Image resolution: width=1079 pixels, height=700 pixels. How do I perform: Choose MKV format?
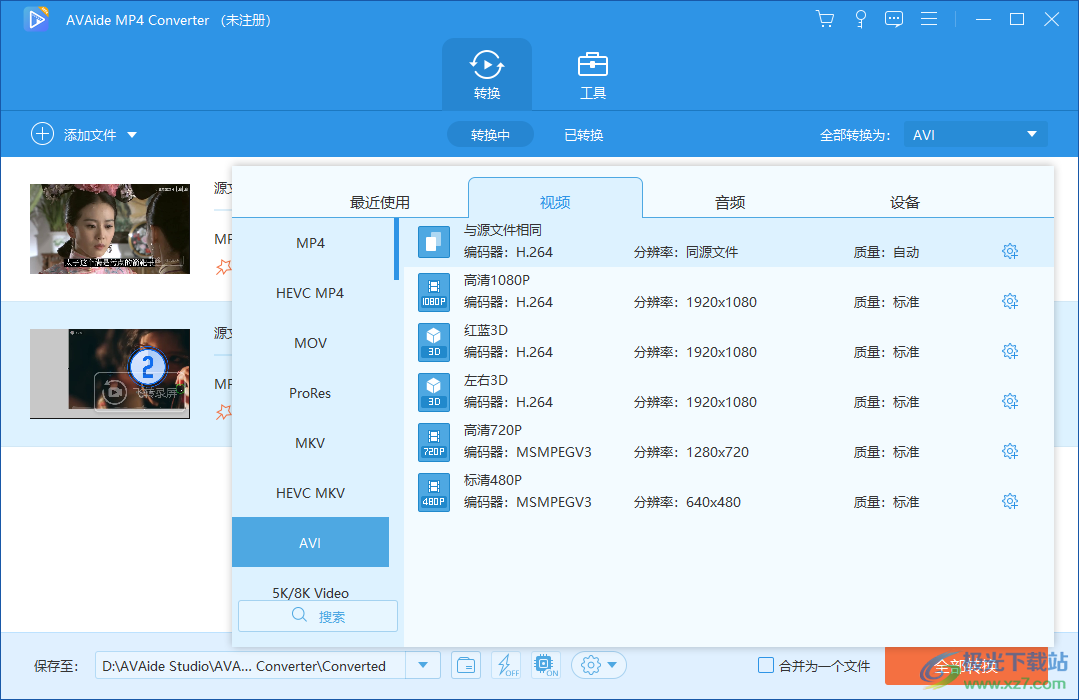click(310, 443)
